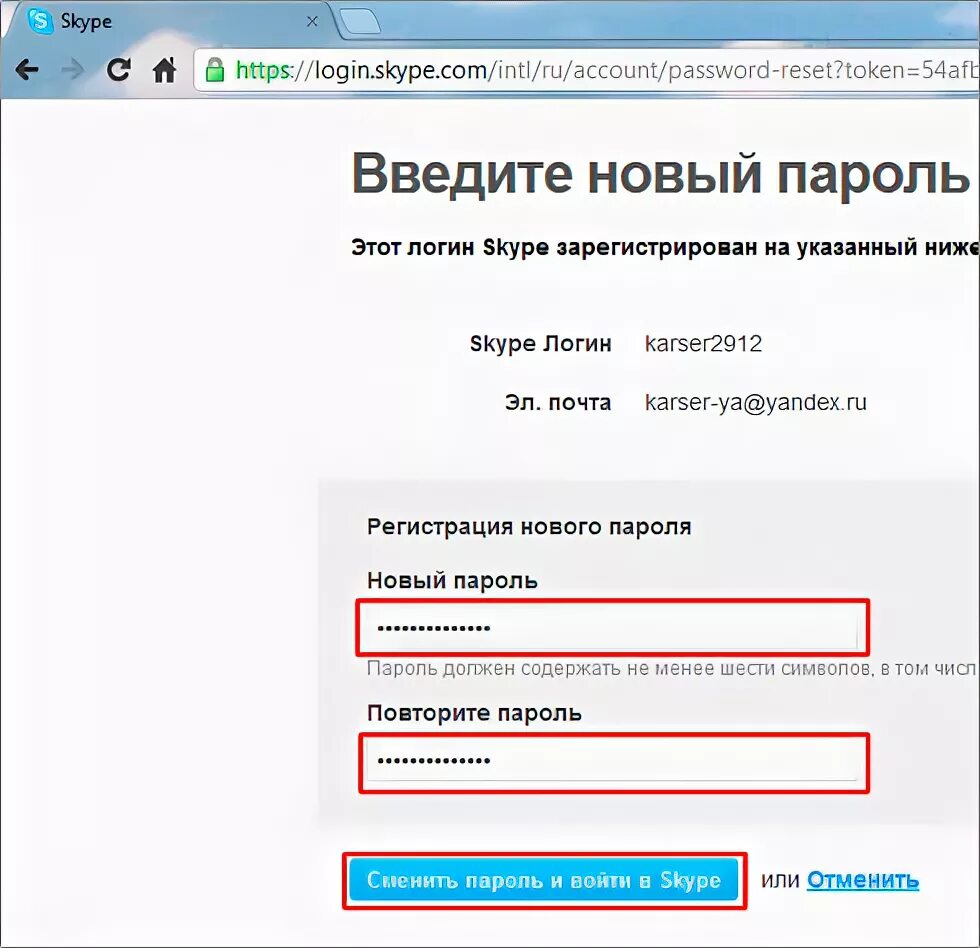Click the Отменить link
980x948 pixels.
[x=862, y=880]
